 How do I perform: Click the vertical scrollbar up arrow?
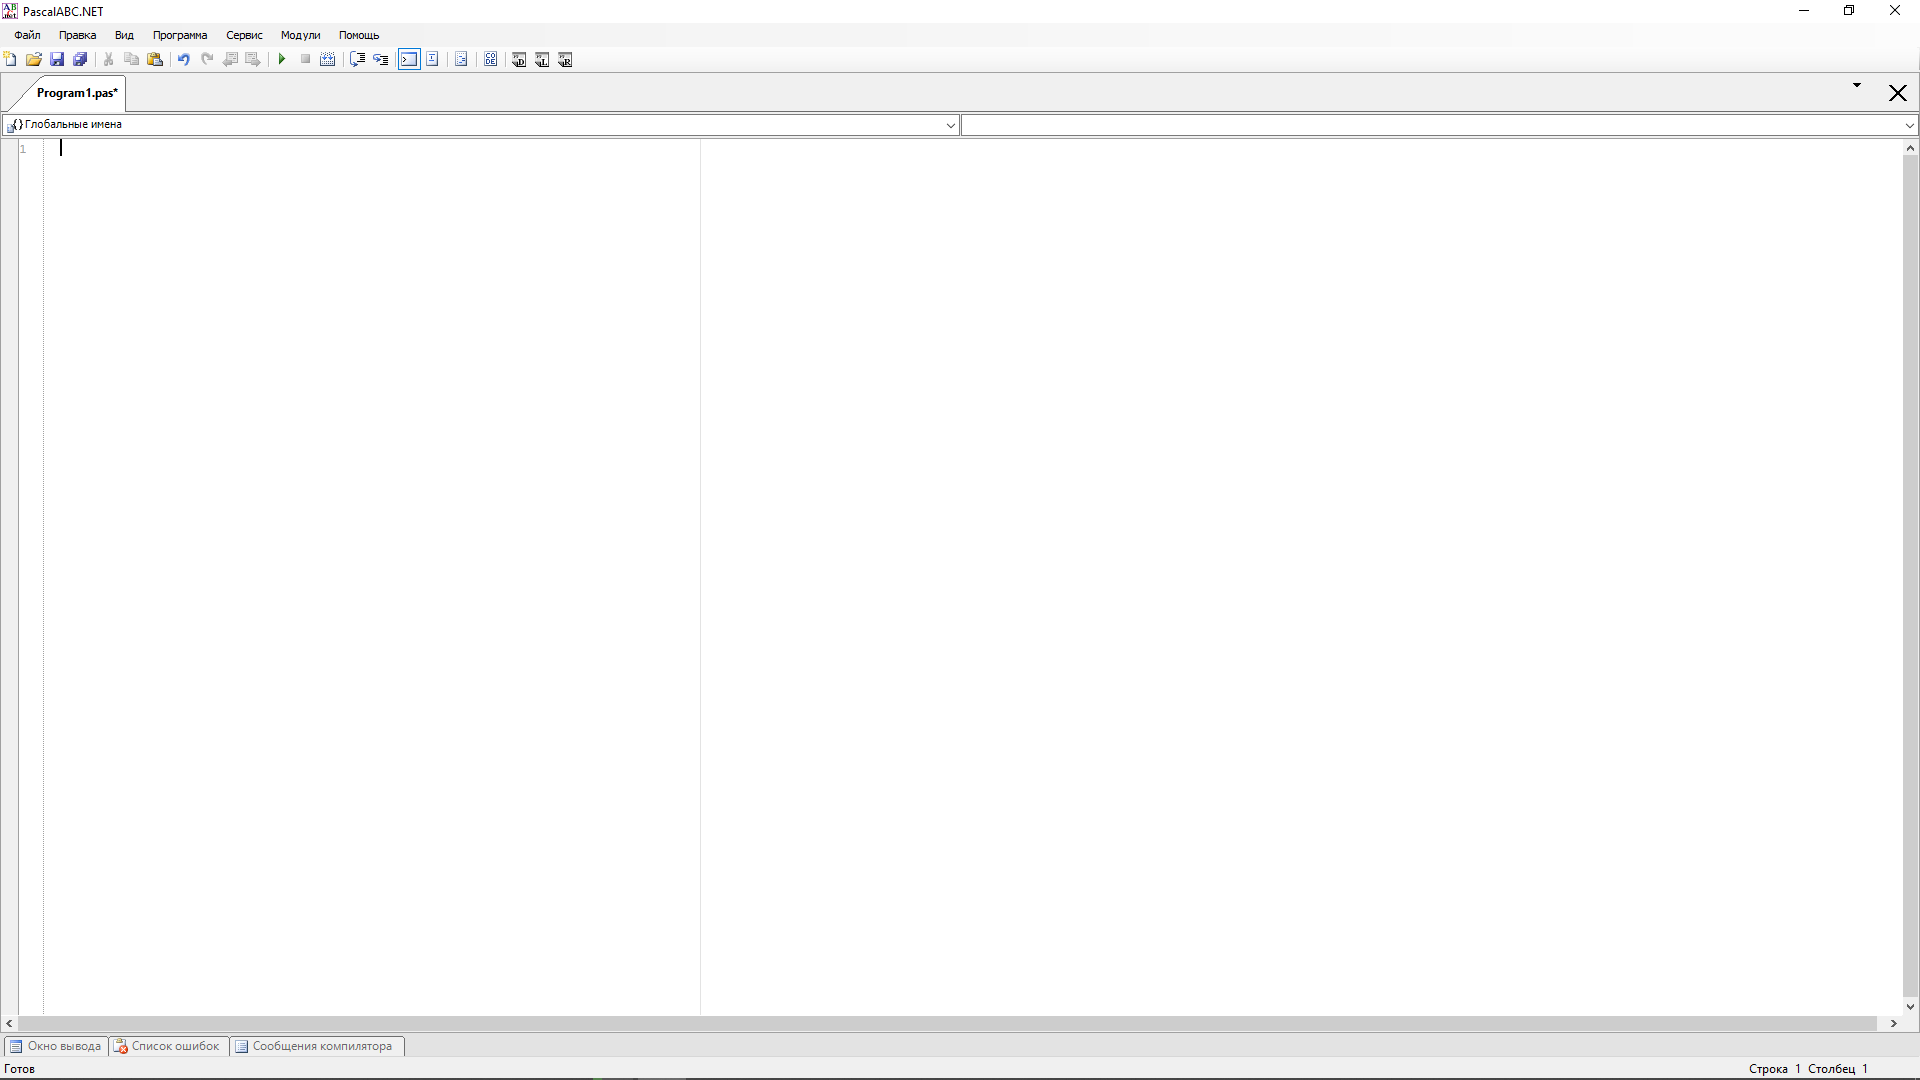1910,148
